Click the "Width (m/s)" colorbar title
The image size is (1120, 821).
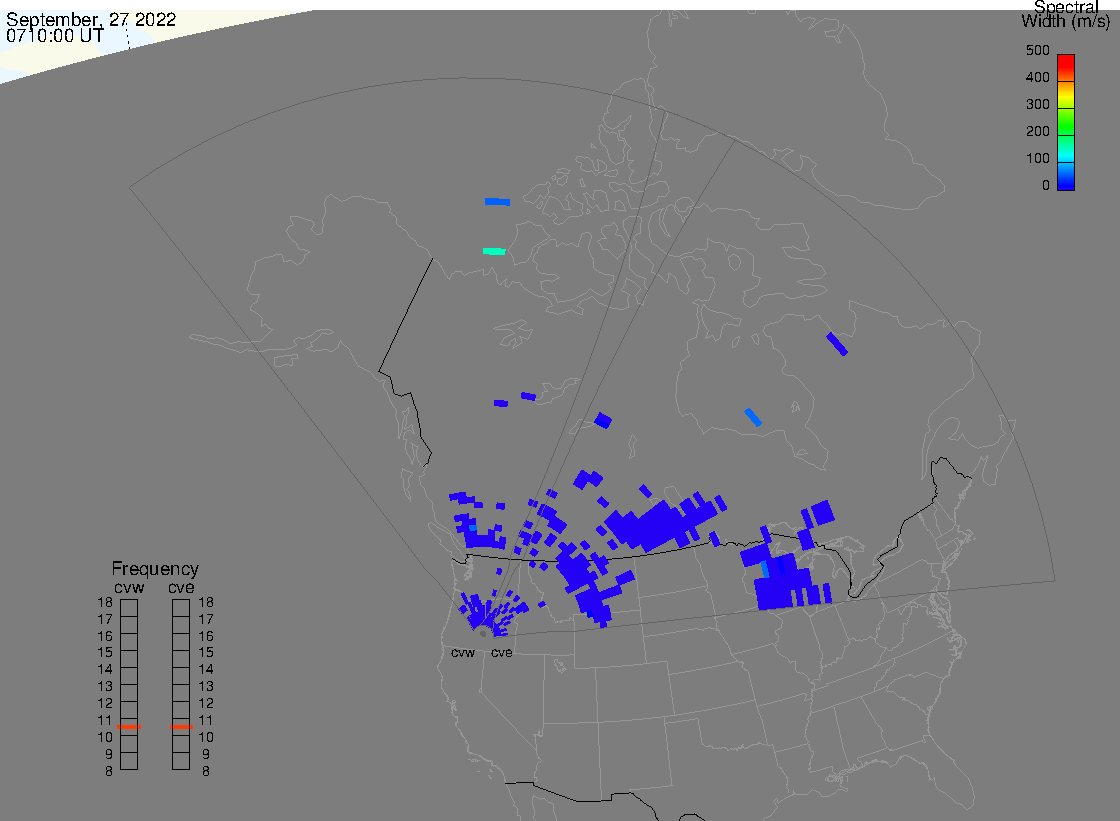click(x=1065, y=21)
